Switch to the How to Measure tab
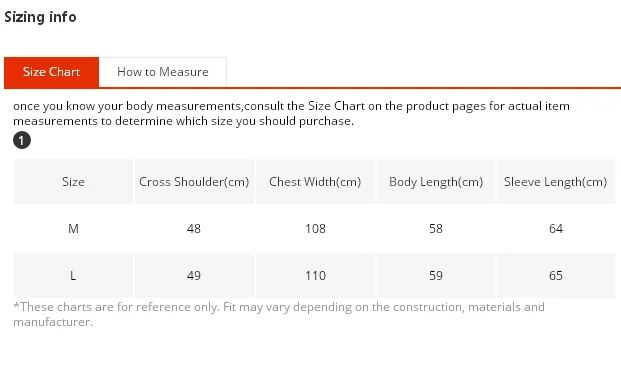 [163, 72]
